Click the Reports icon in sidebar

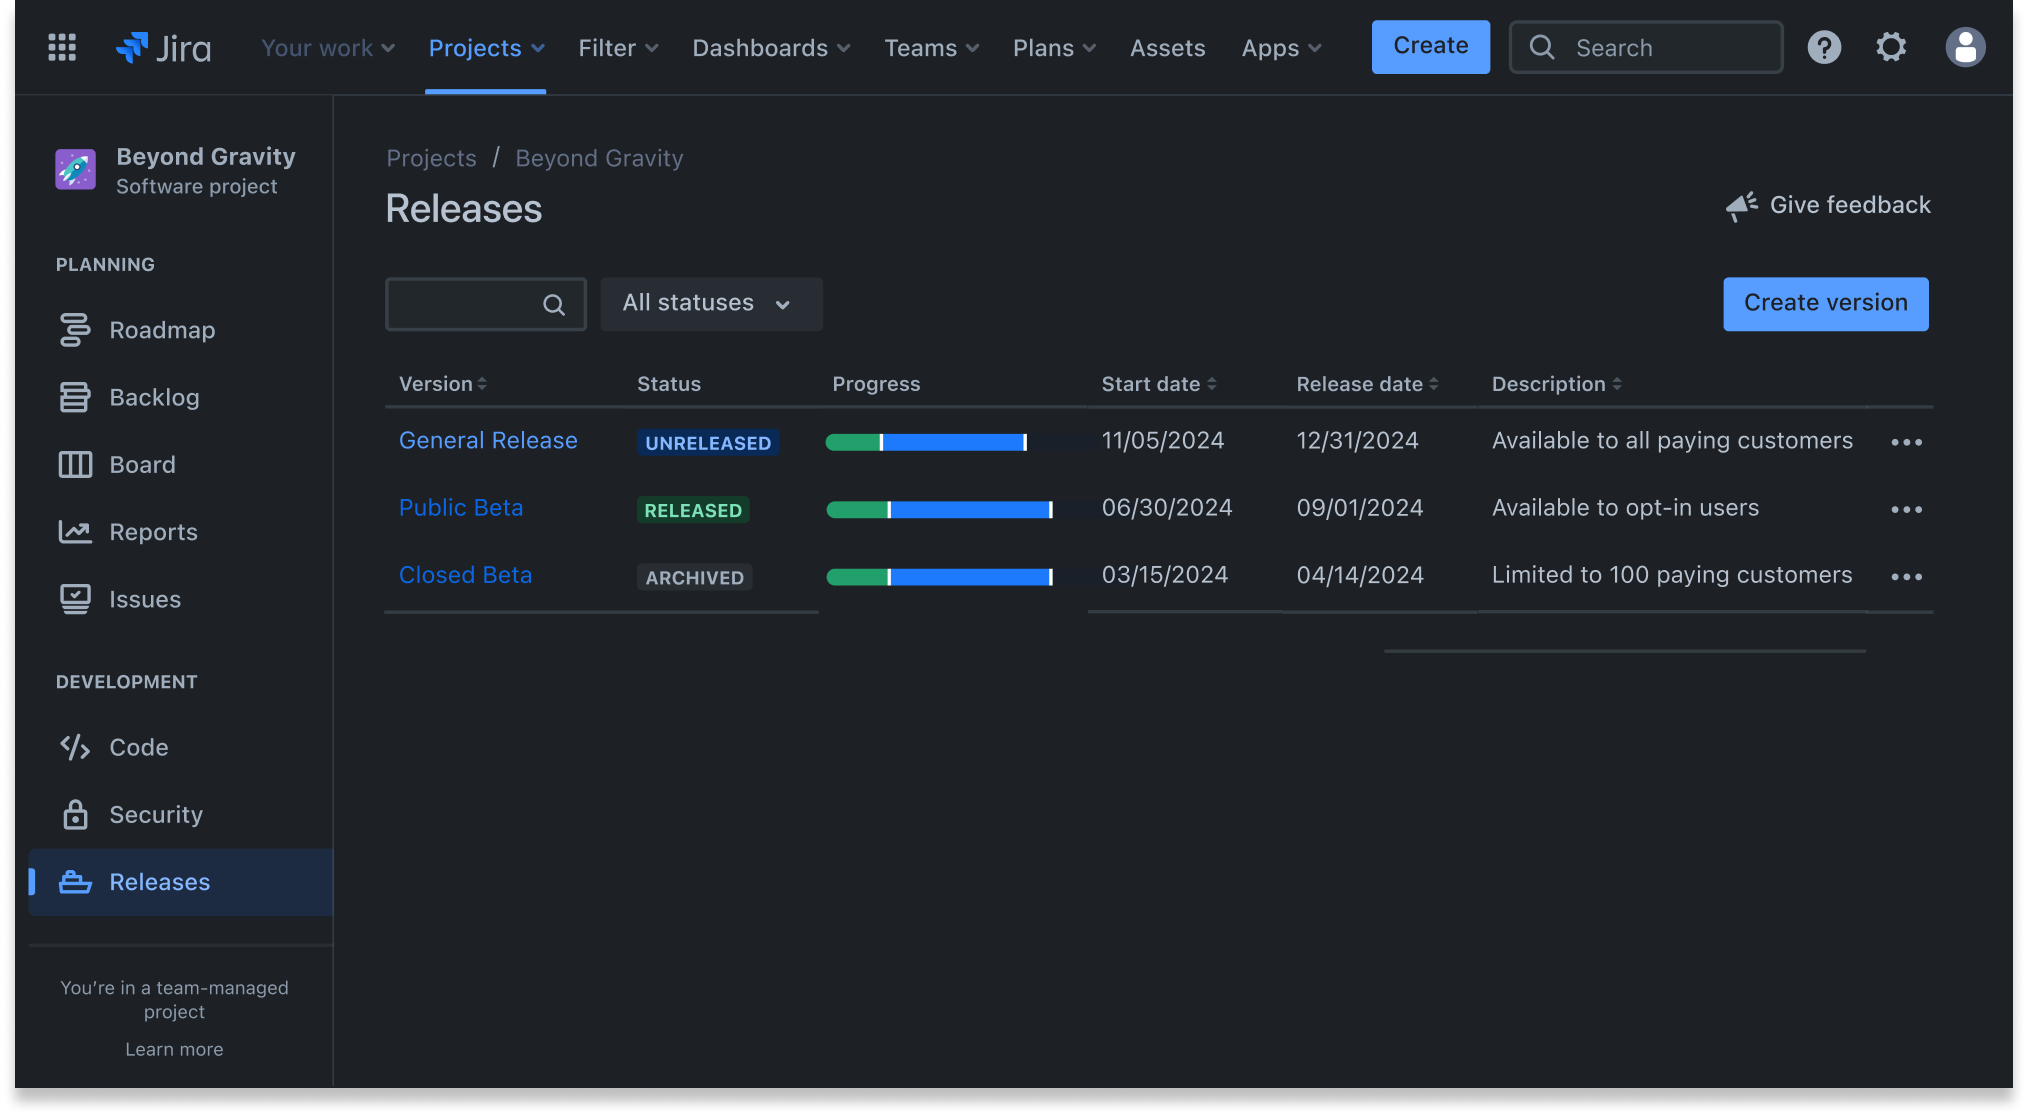coord(73,531)
